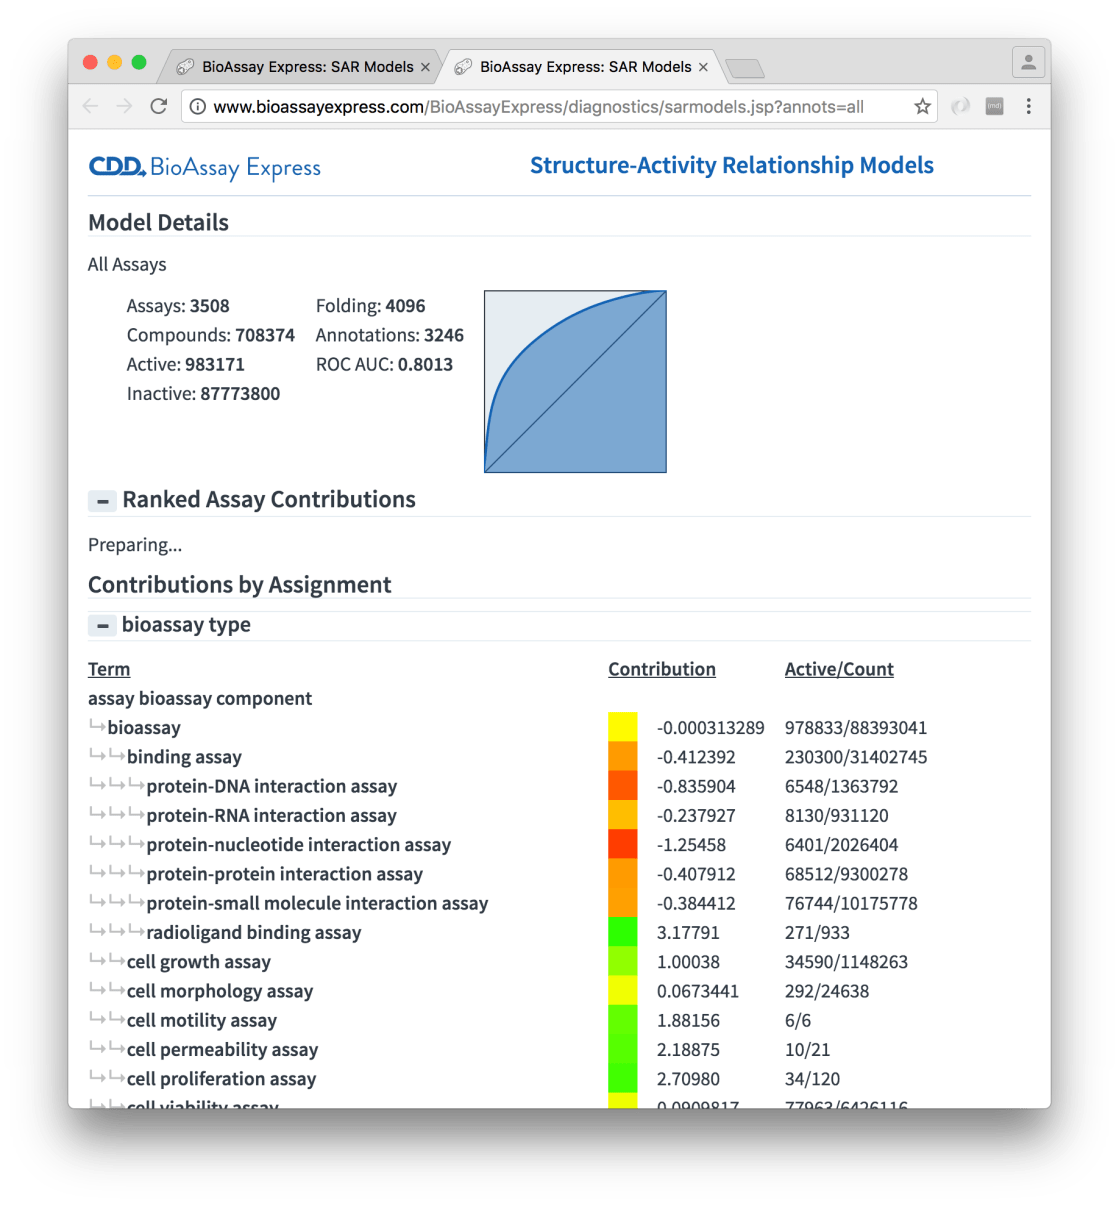1119x1206 pixels.
Task: Switch to the first BioAssay Express tab
Action: coord(300,67)
